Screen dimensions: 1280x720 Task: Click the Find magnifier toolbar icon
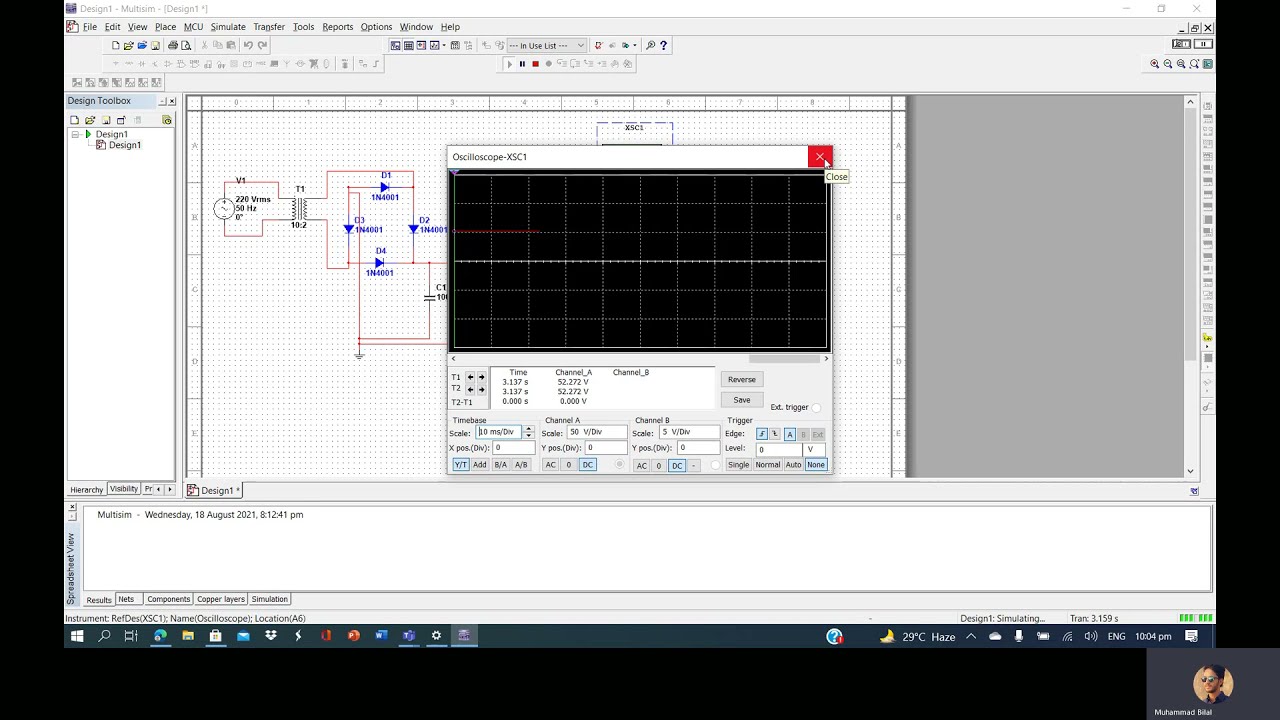point(650,45)
